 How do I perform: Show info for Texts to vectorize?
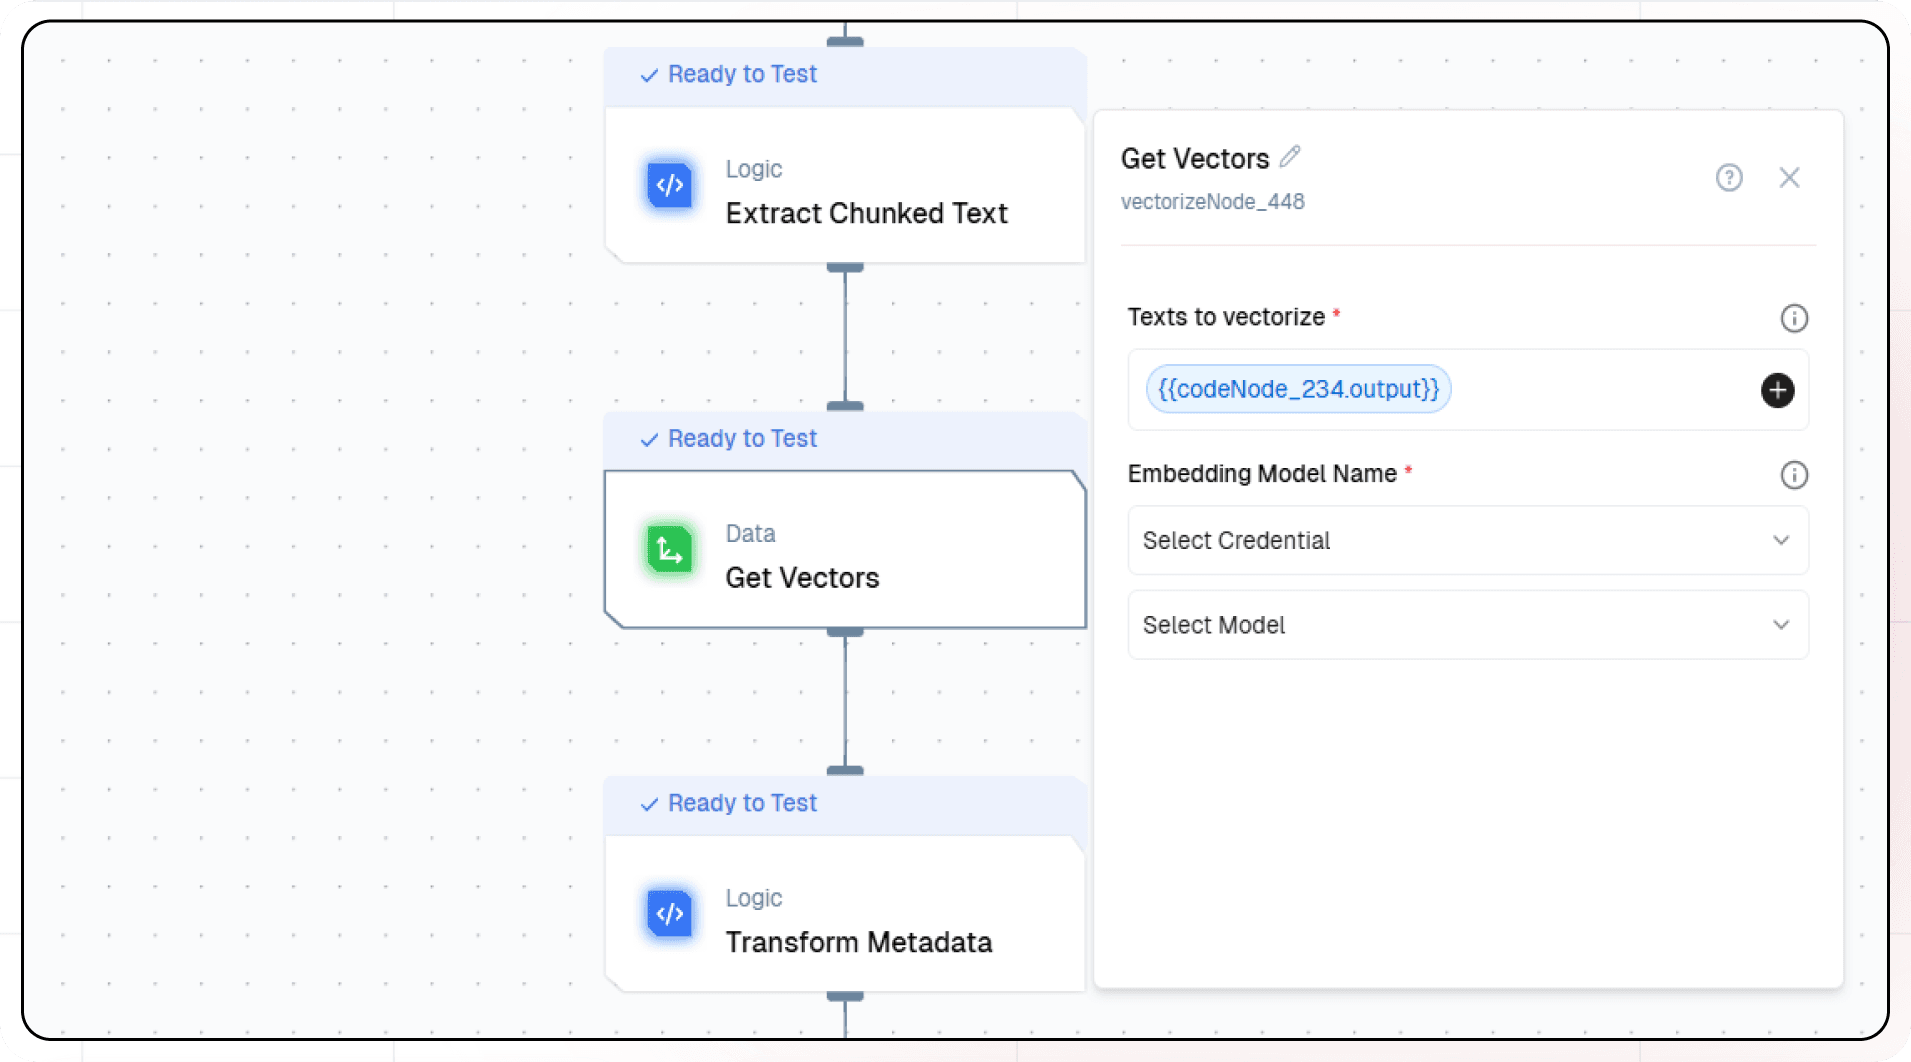1794,318
